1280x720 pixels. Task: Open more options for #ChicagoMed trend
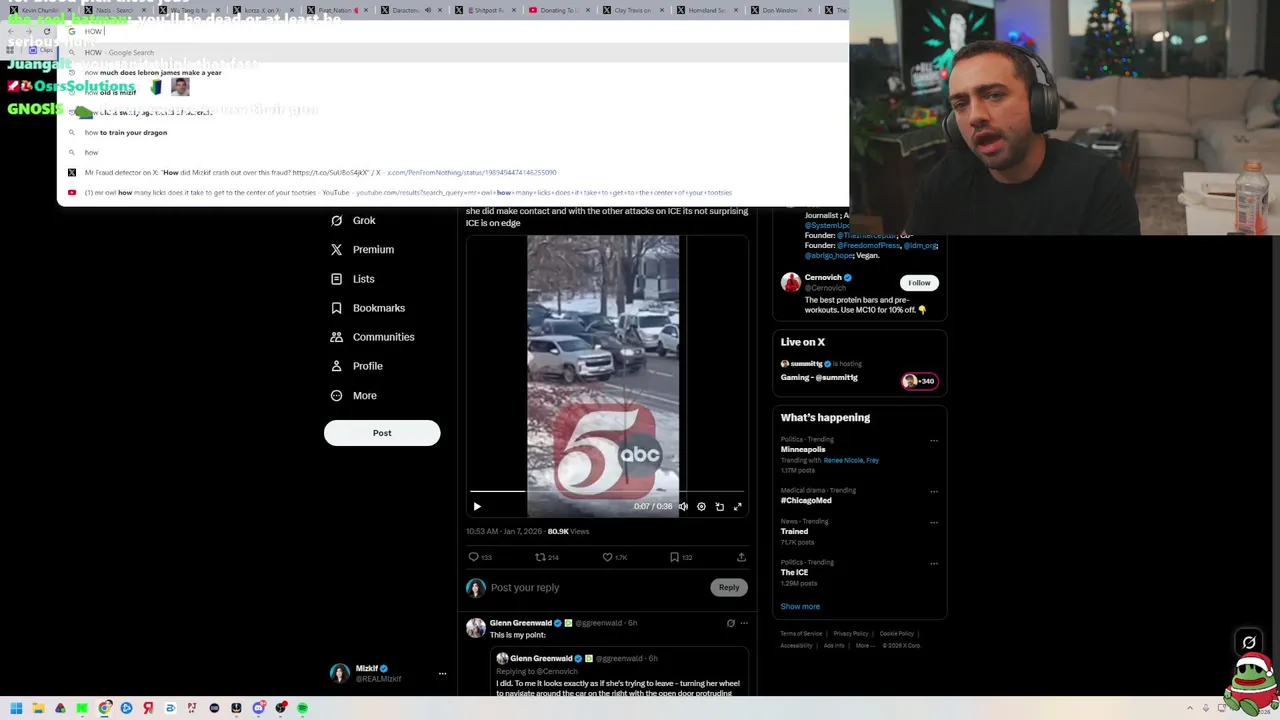[x=934, y=491]
